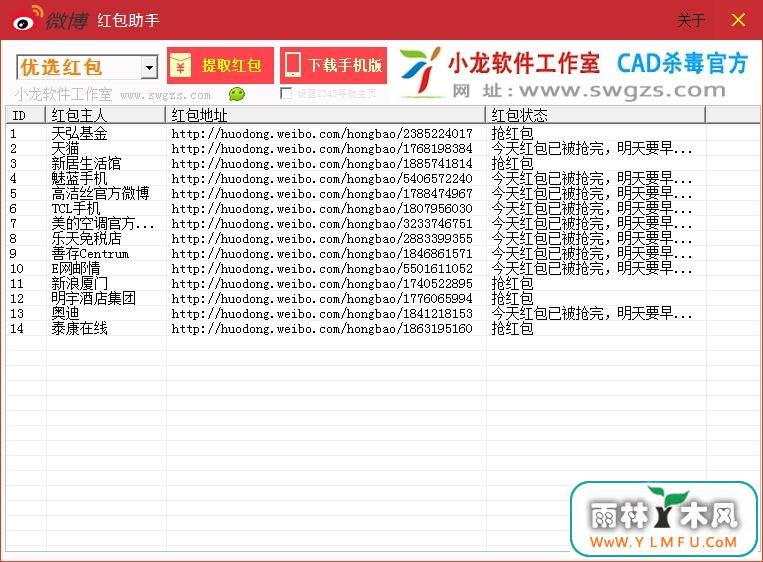Open the www.swgzs.com link under the dropdown
Viewport: 763px width, 562px height.
click(165, 95)
